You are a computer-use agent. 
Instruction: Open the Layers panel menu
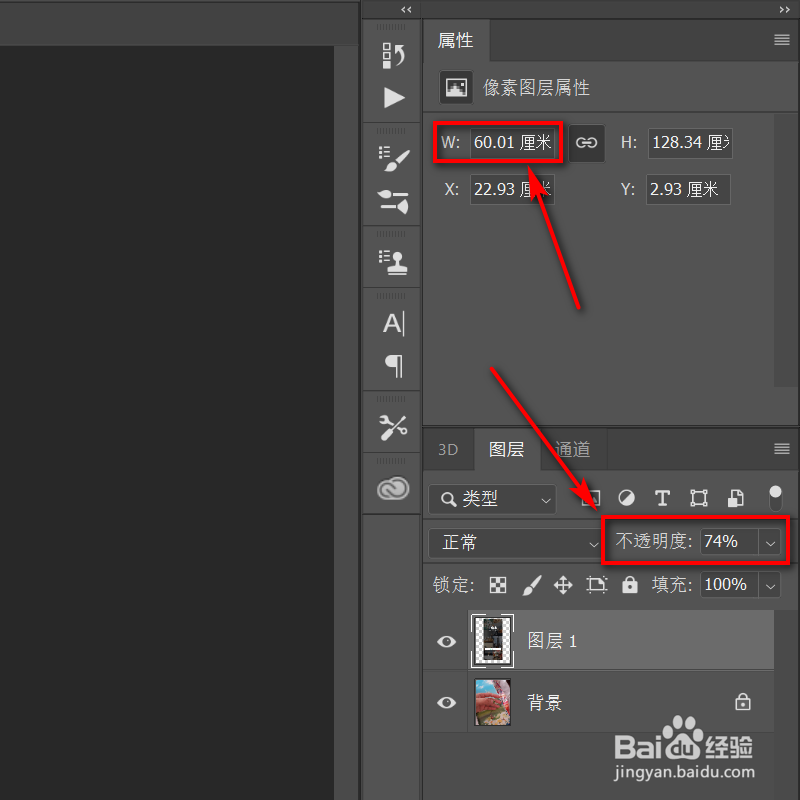[x=781, y=449]
